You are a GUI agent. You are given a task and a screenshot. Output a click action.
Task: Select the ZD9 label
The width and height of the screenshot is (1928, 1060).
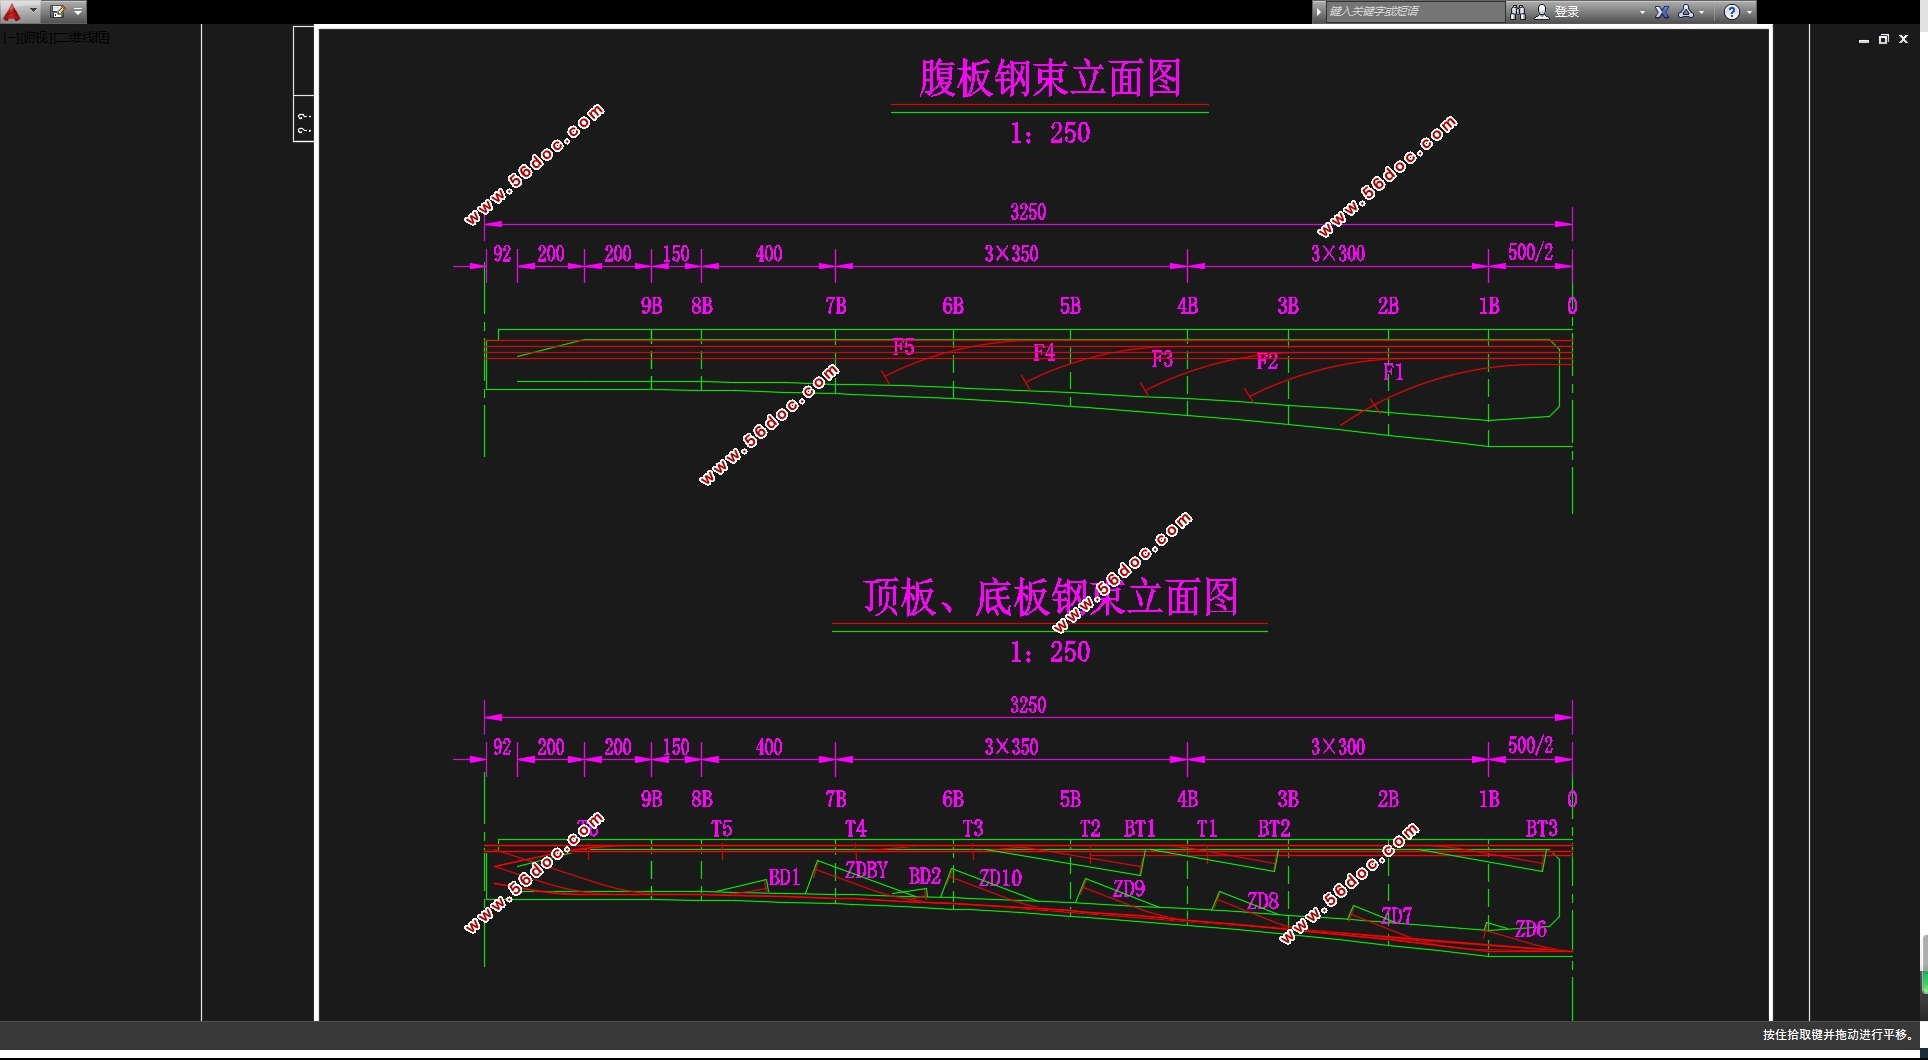click(x=1129, y=888)
